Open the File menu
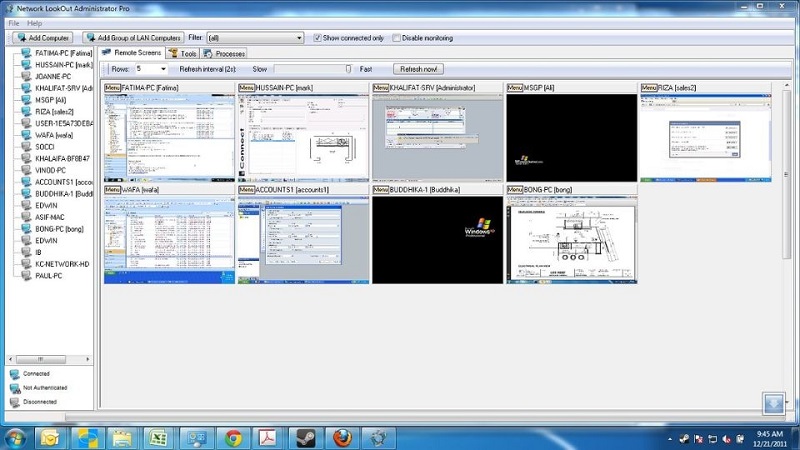The width and height of the screenshot is (800, 450). click(14, 22)
